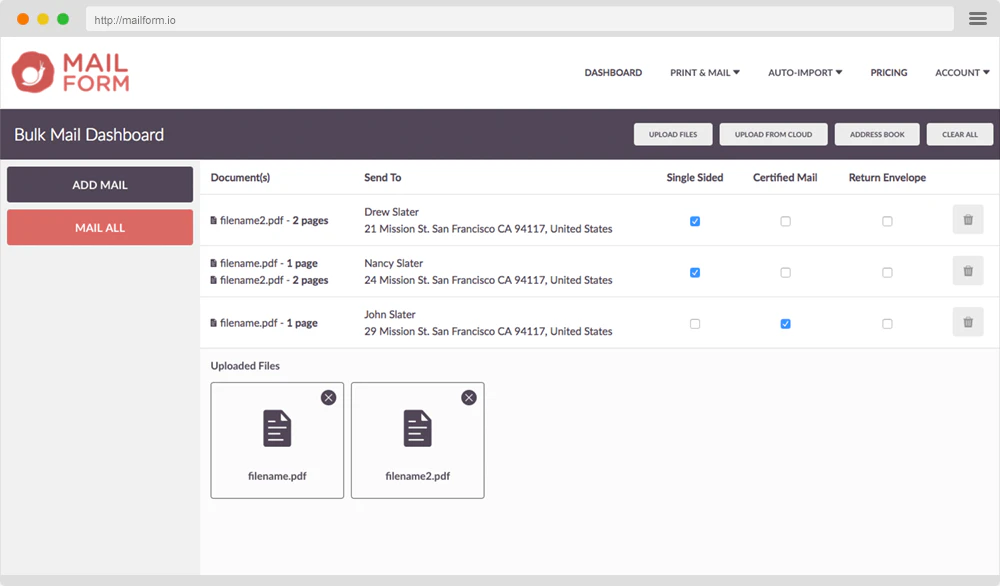Enable Certified Mail for Nancy Slater
This screenshot has width=1000, height=586.
tap(785, 272)
